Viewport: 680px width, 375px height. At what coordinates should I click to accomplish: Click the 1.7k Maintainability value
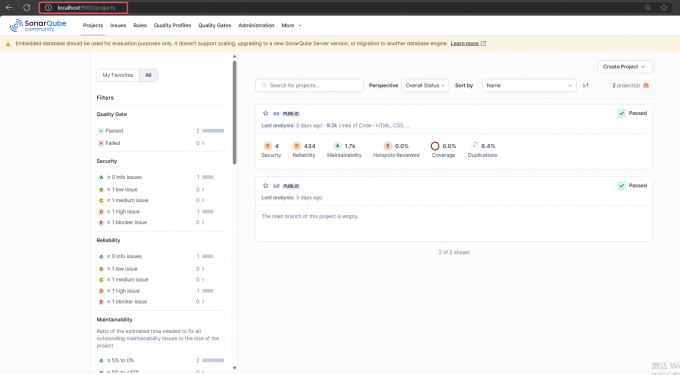pos(350,146)
